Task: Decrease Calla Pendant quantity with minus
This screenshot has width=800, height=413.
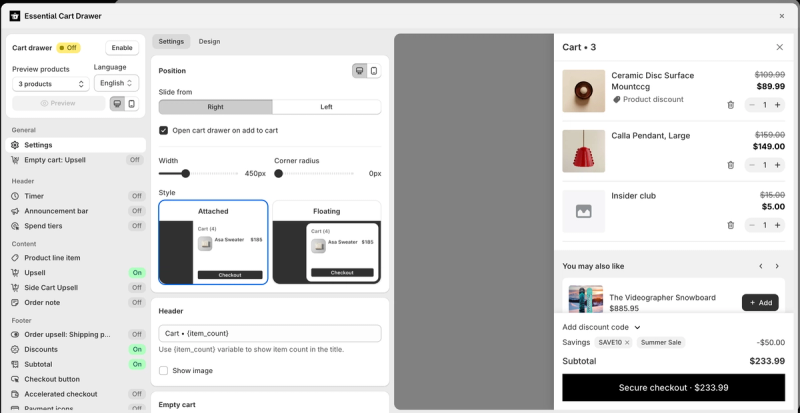Action: 752,165
